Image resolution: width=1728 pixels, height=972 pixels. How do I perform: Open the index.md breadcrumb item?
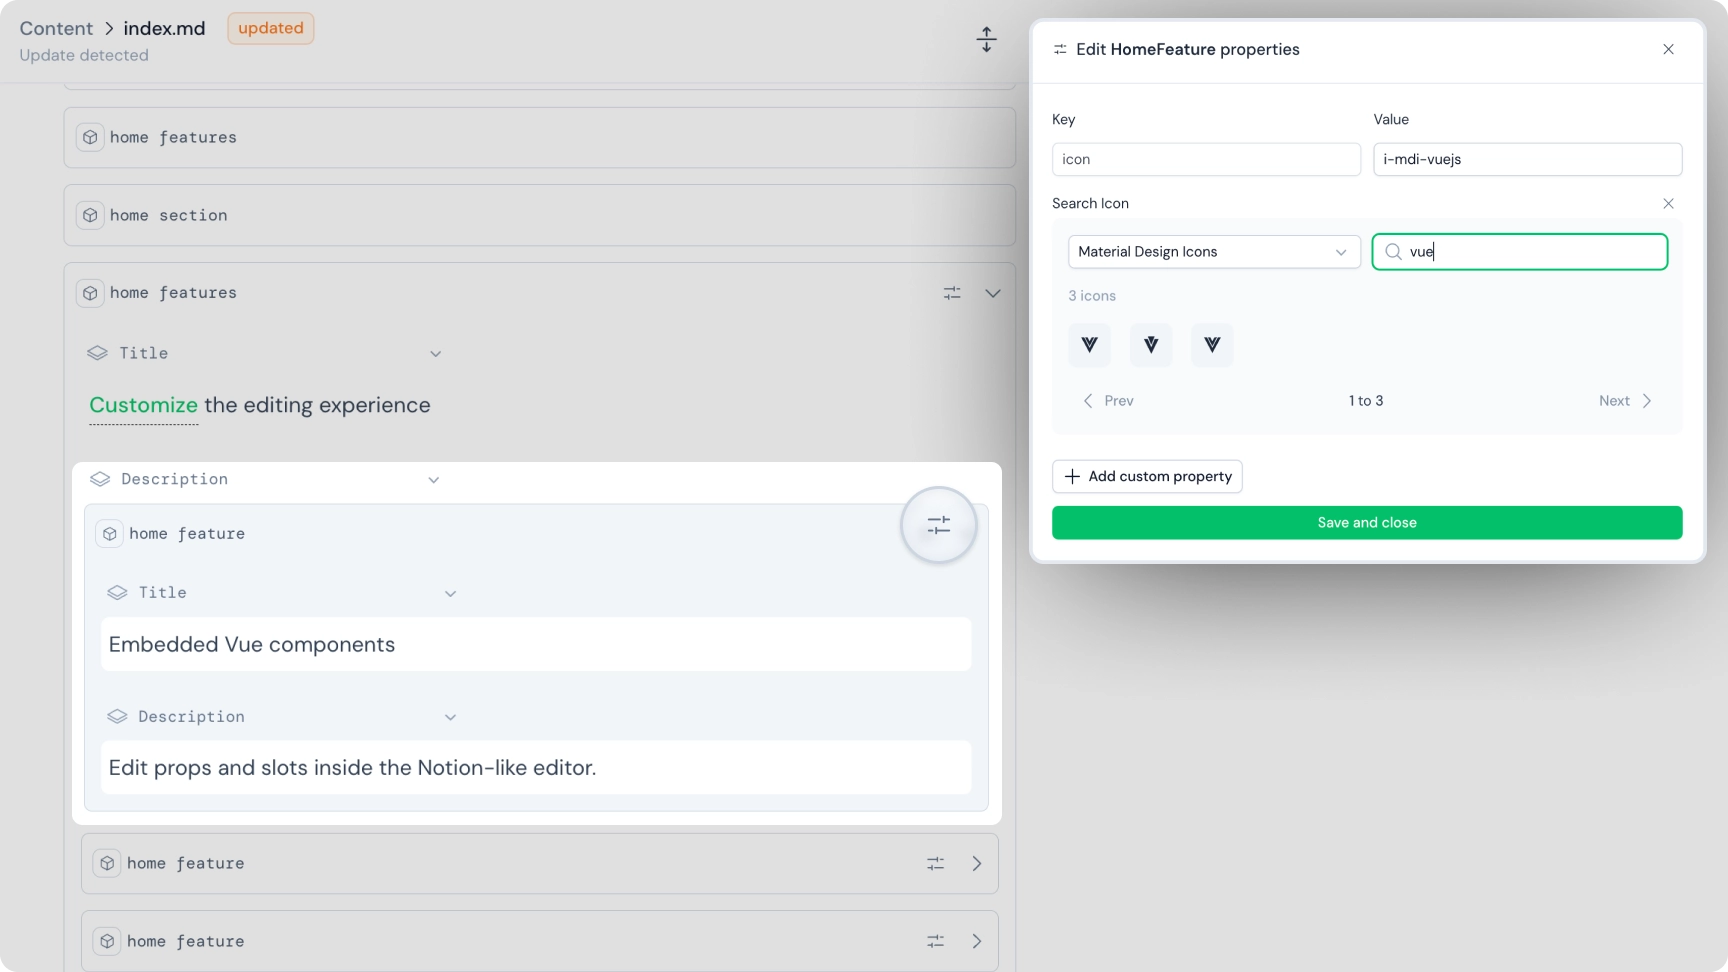click(163, 28)
